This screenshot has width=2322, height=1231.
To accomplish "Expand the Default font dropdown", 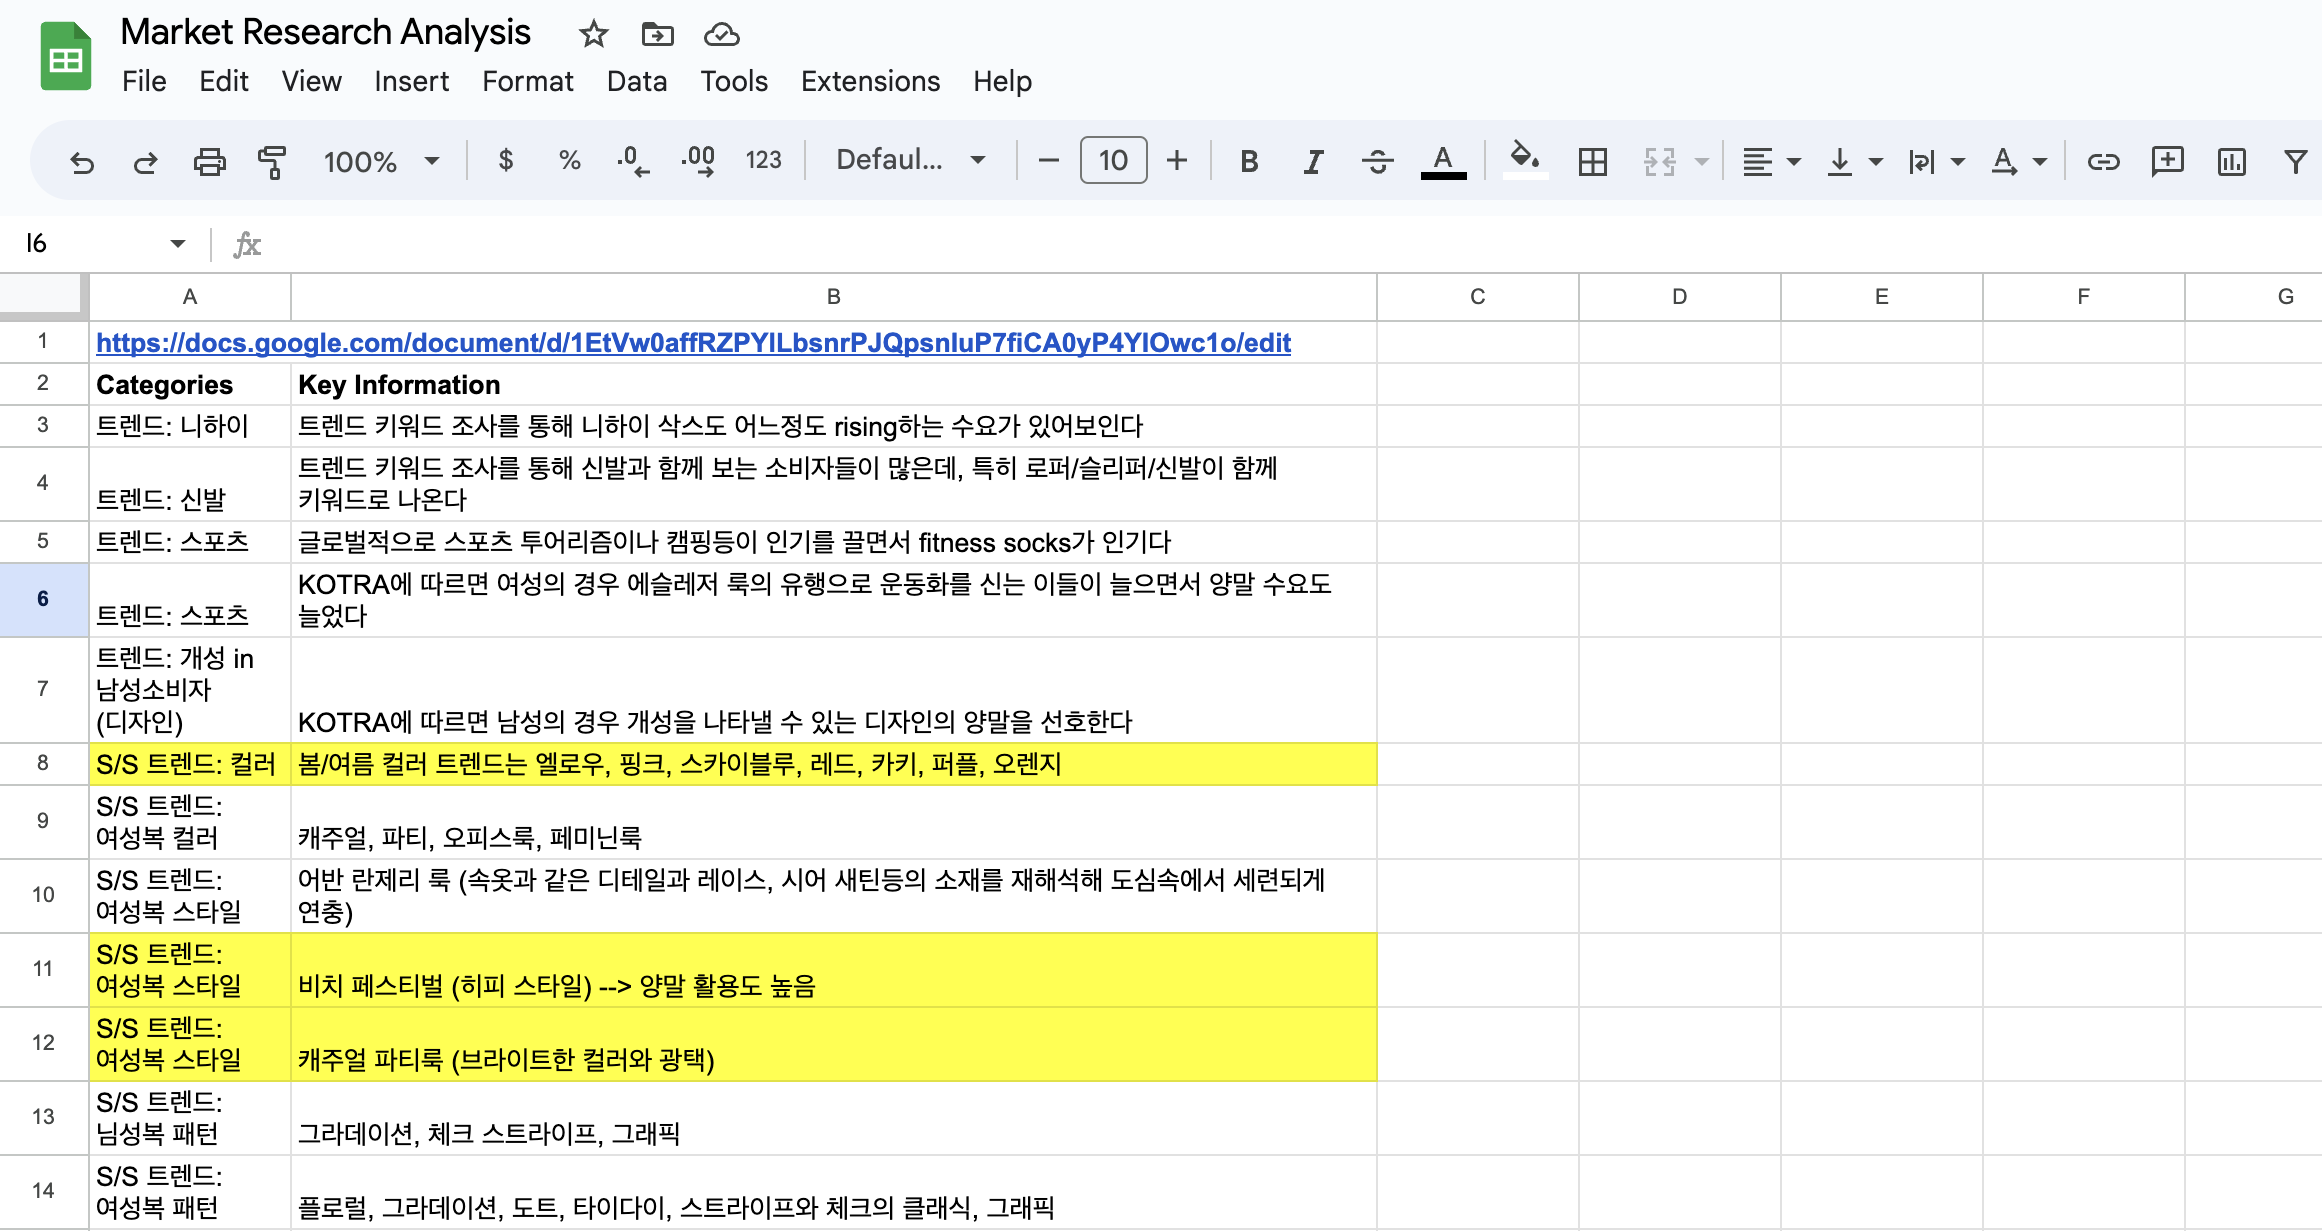I will click(x=910, y=161).
